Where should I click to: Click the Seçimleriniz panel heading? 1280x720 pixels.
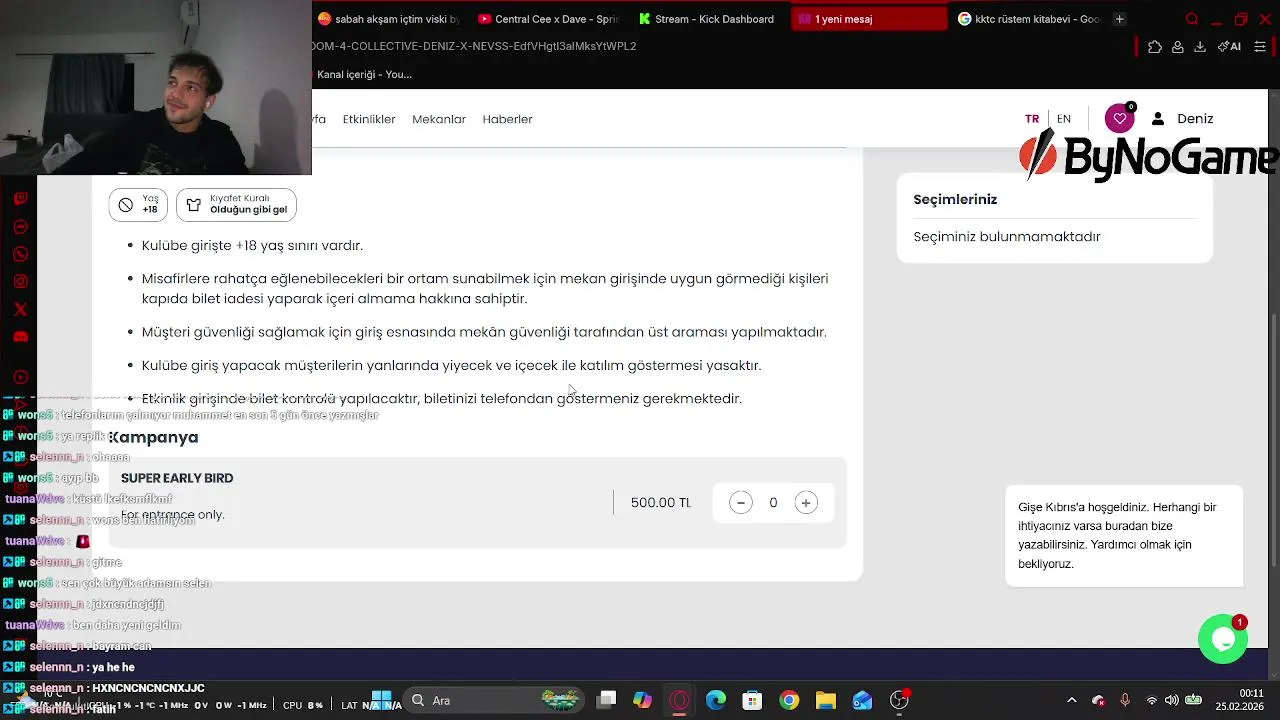pyautogui.click(x=955, y=199)
